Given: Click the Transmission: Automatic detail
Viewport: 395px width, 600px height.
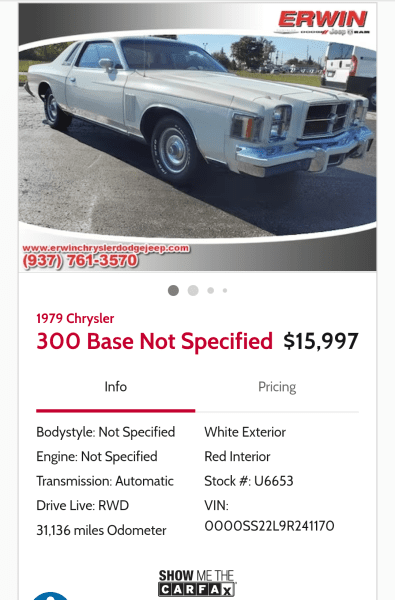Looking at the screenshot, I should click(x=105, y=481).
